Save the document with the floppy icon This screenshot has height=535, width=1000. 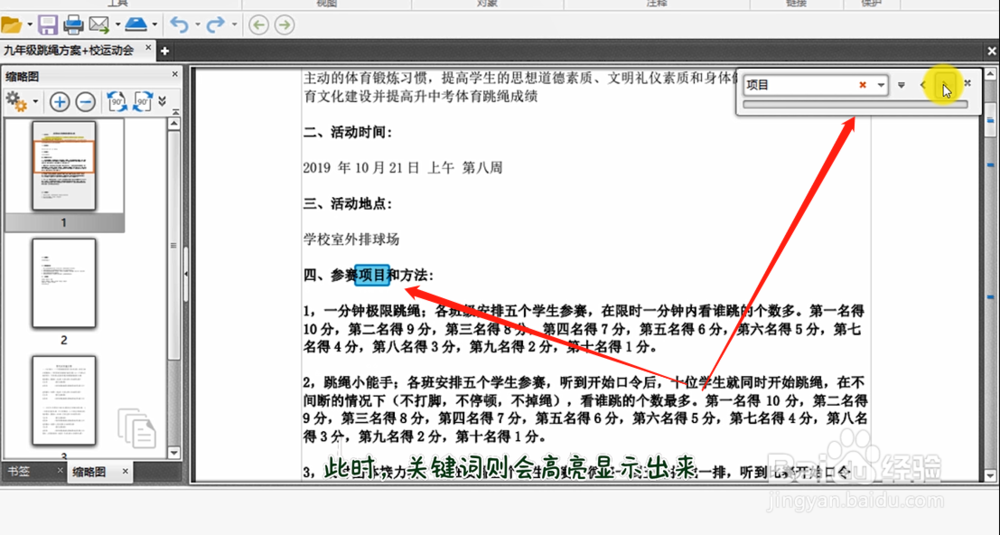[48, 25]
